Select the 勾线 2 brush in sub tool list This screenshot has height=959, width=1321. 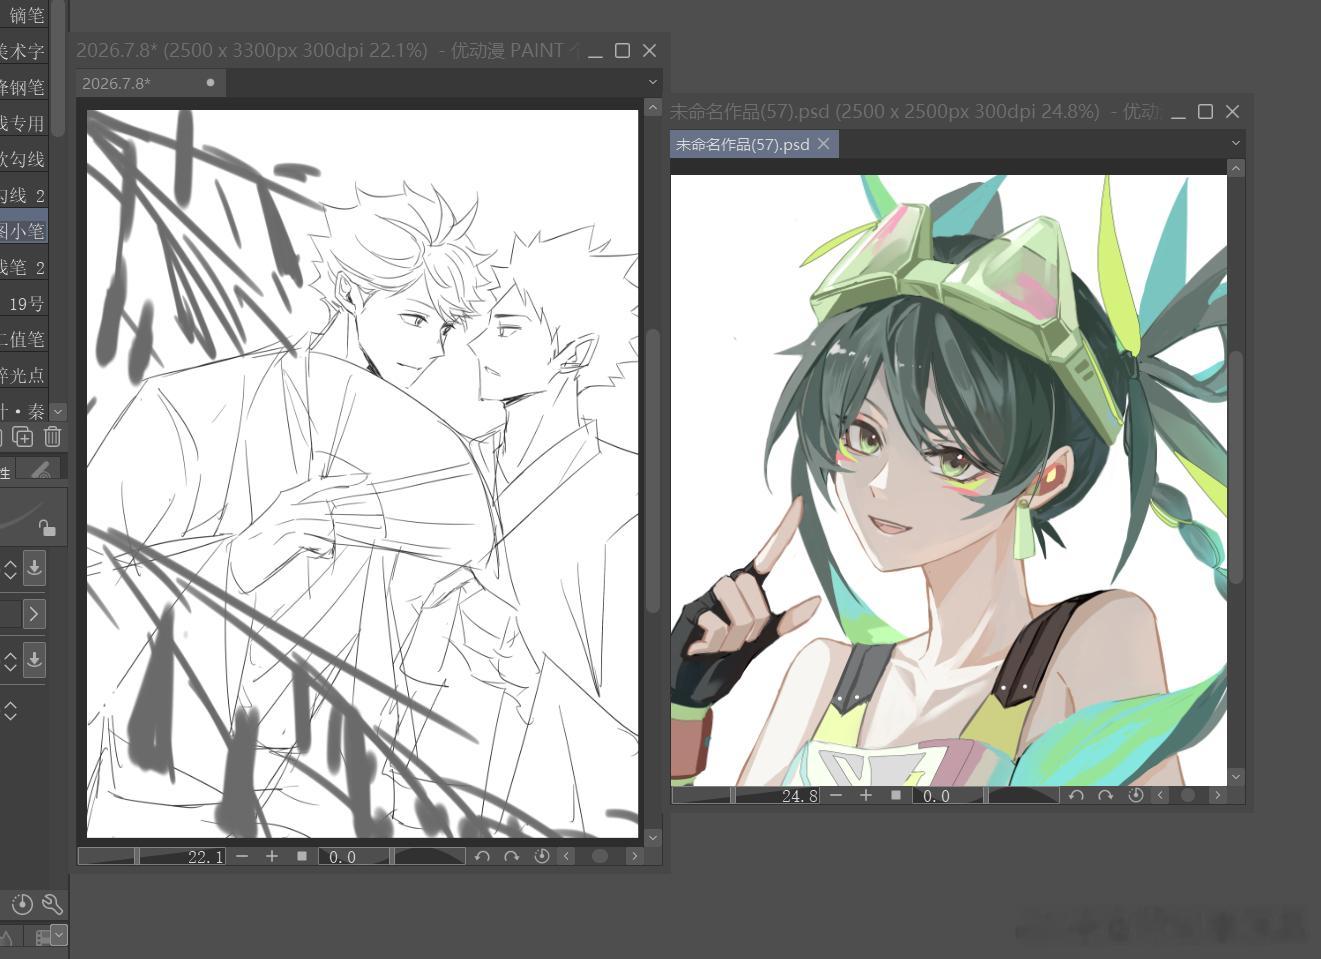(x=24, y=195)
